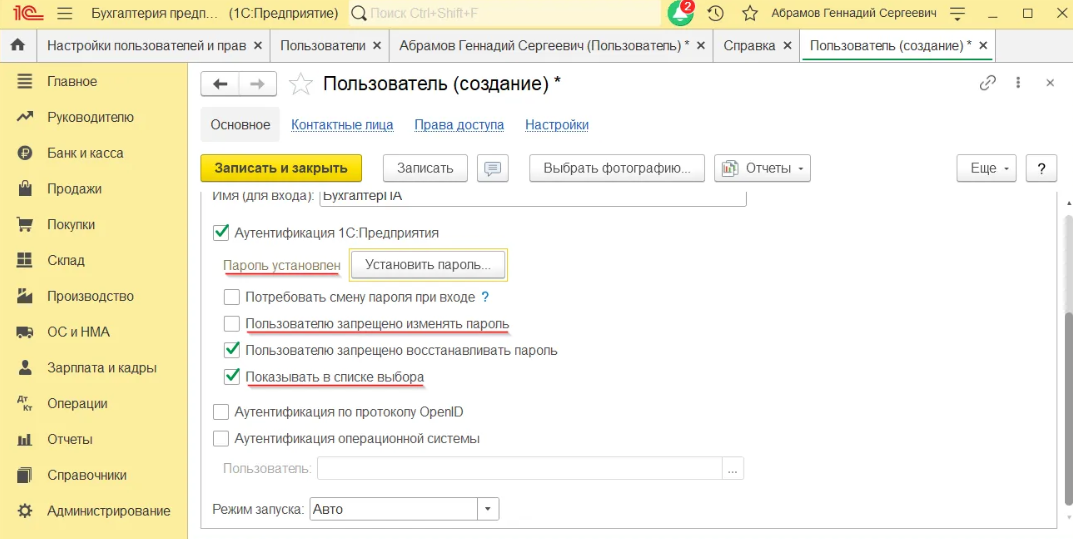Expand the 'Режим запуска' dropdown arrow
Viewport: 1073px width, 539px height.
click(487, 509)
